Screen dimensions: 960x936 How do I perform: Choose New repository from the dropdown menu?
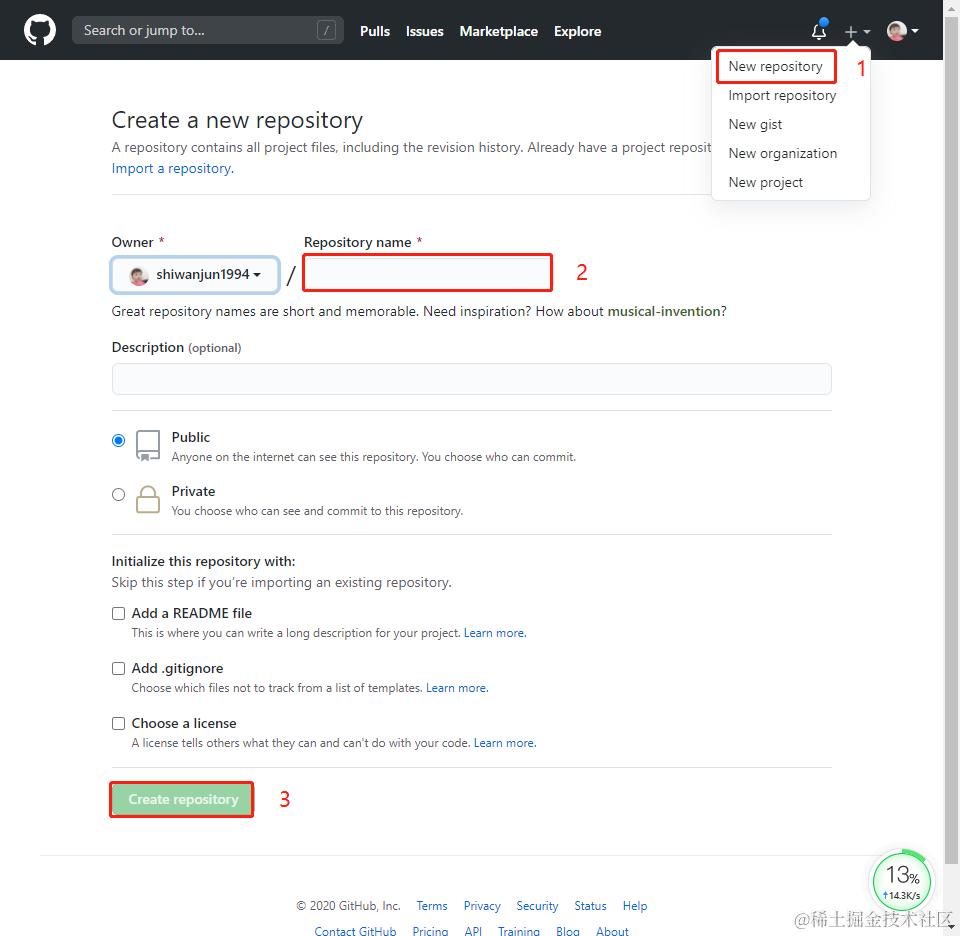[775, 66]
